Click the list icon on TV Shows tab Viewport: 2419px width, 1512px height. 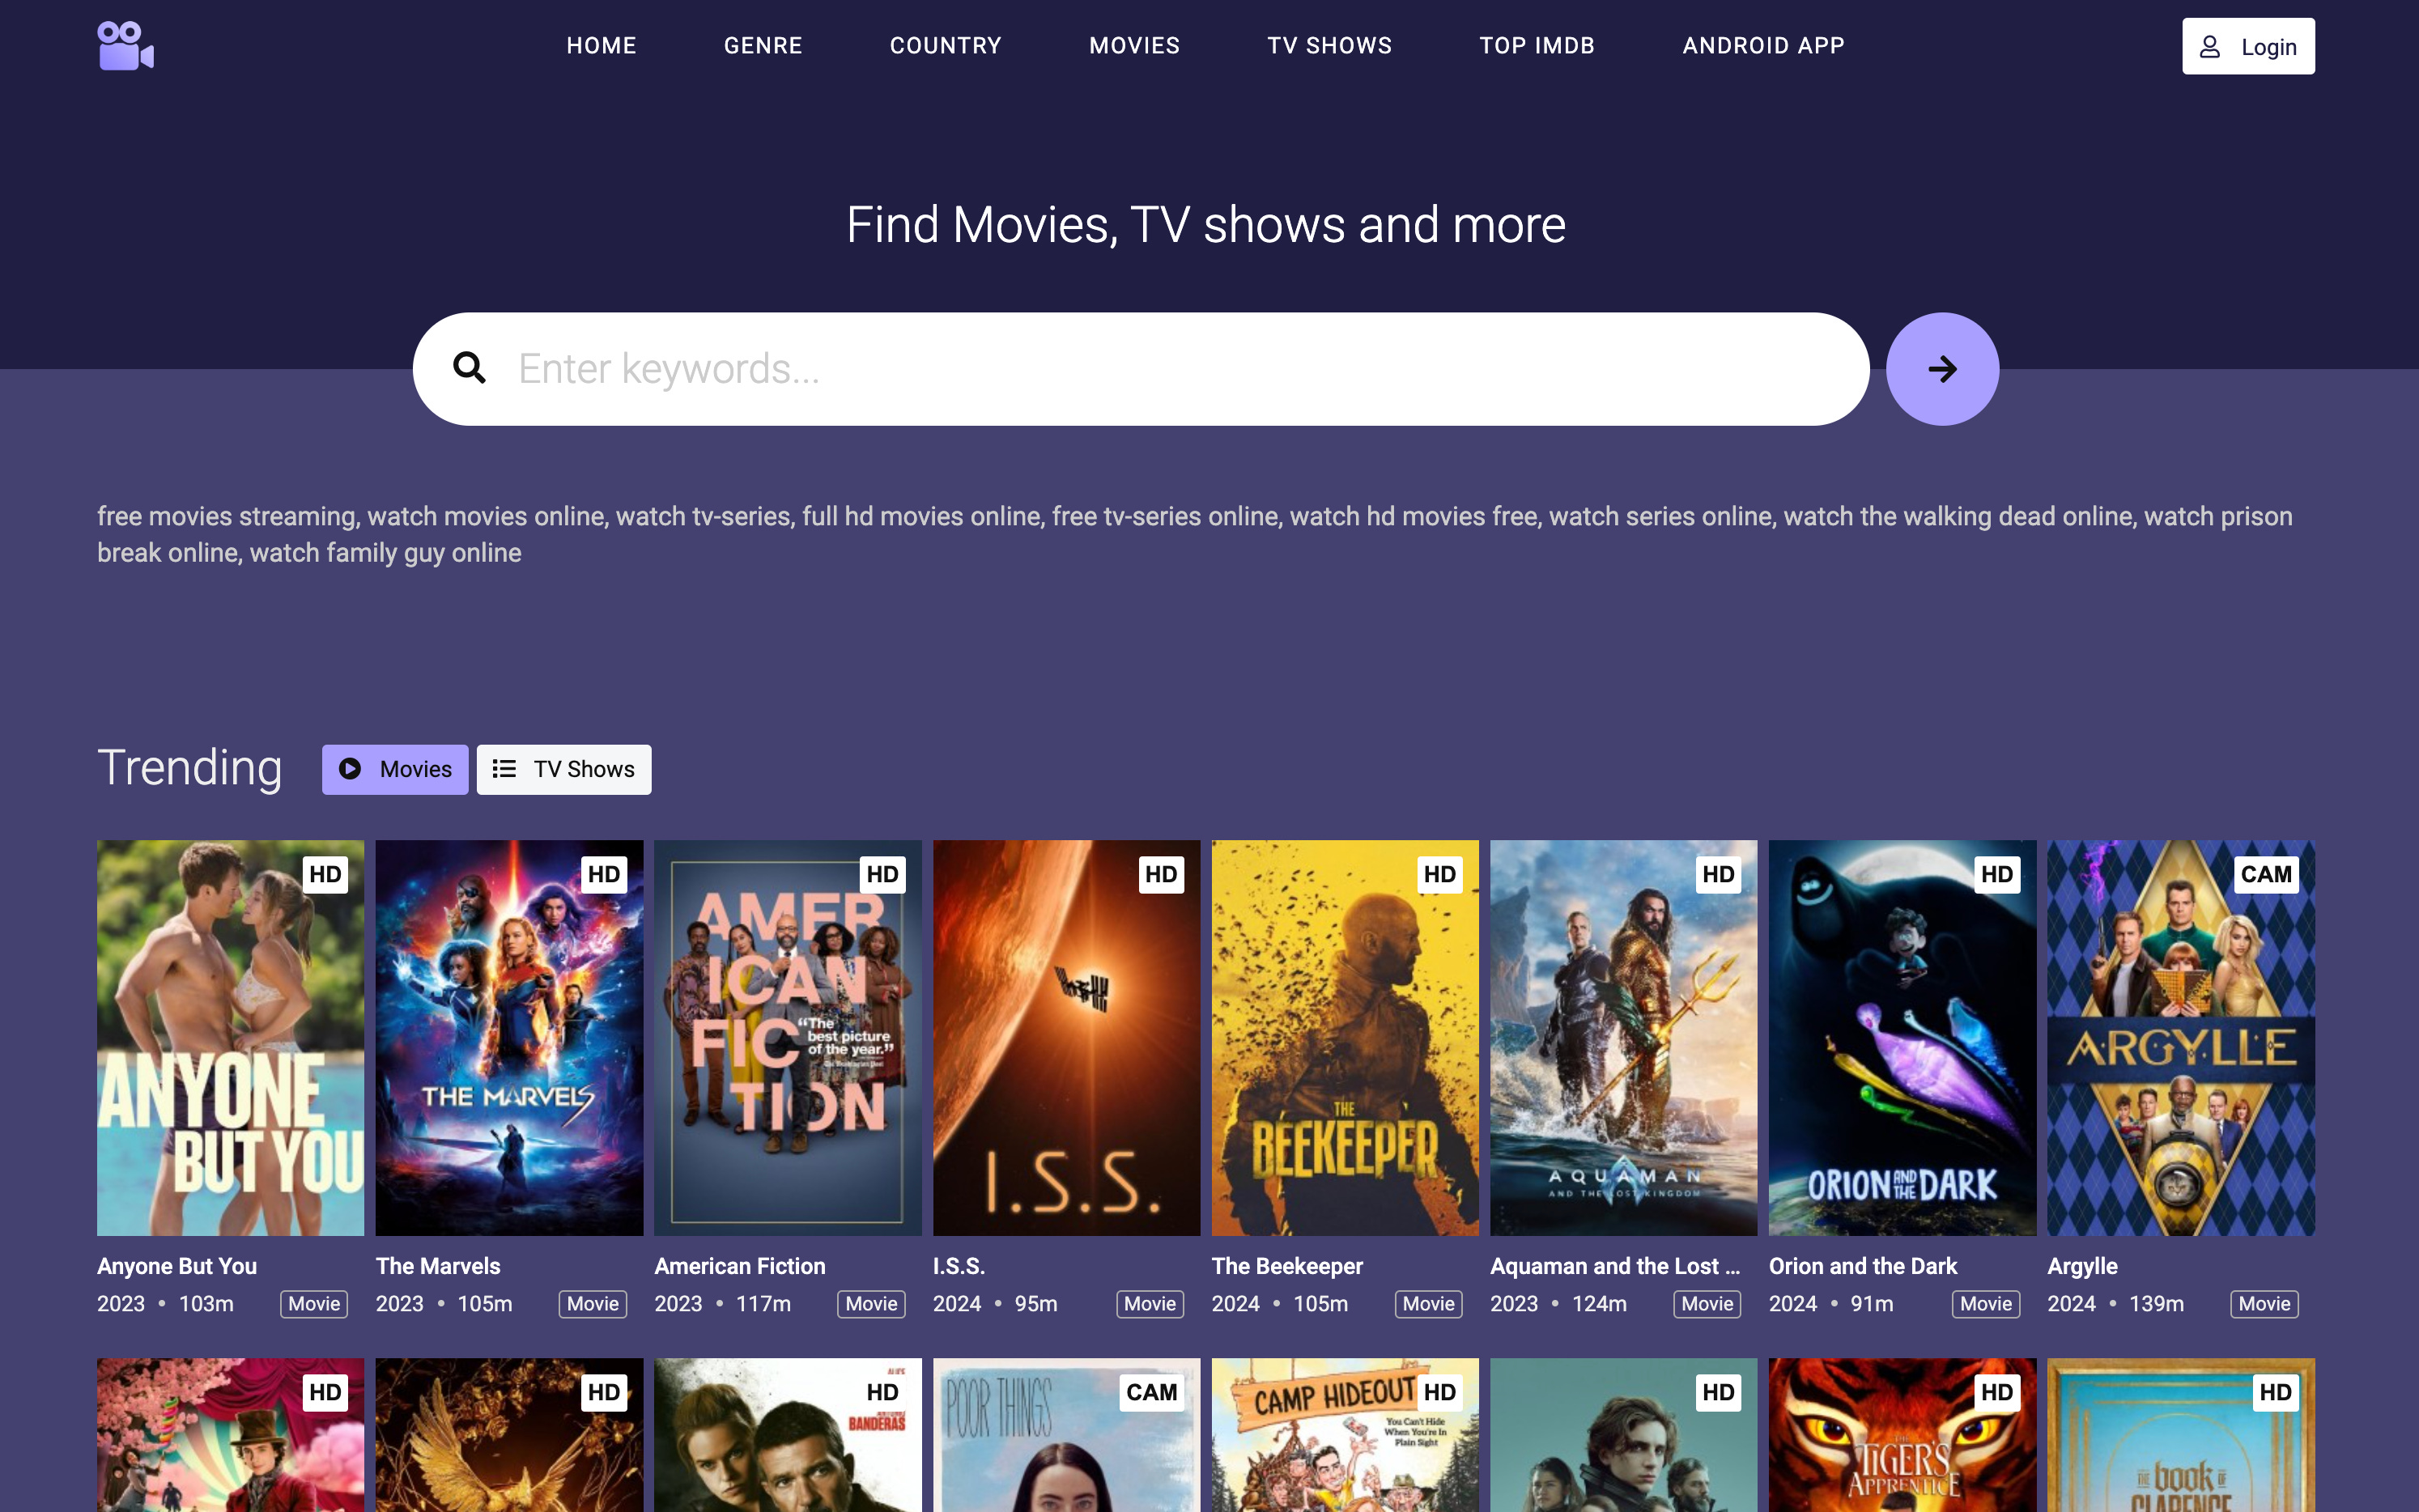504,769
